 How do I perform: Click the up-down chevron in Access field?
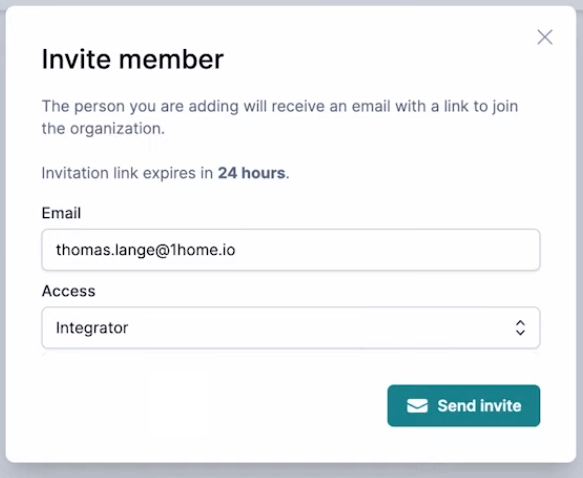point(520,328)
